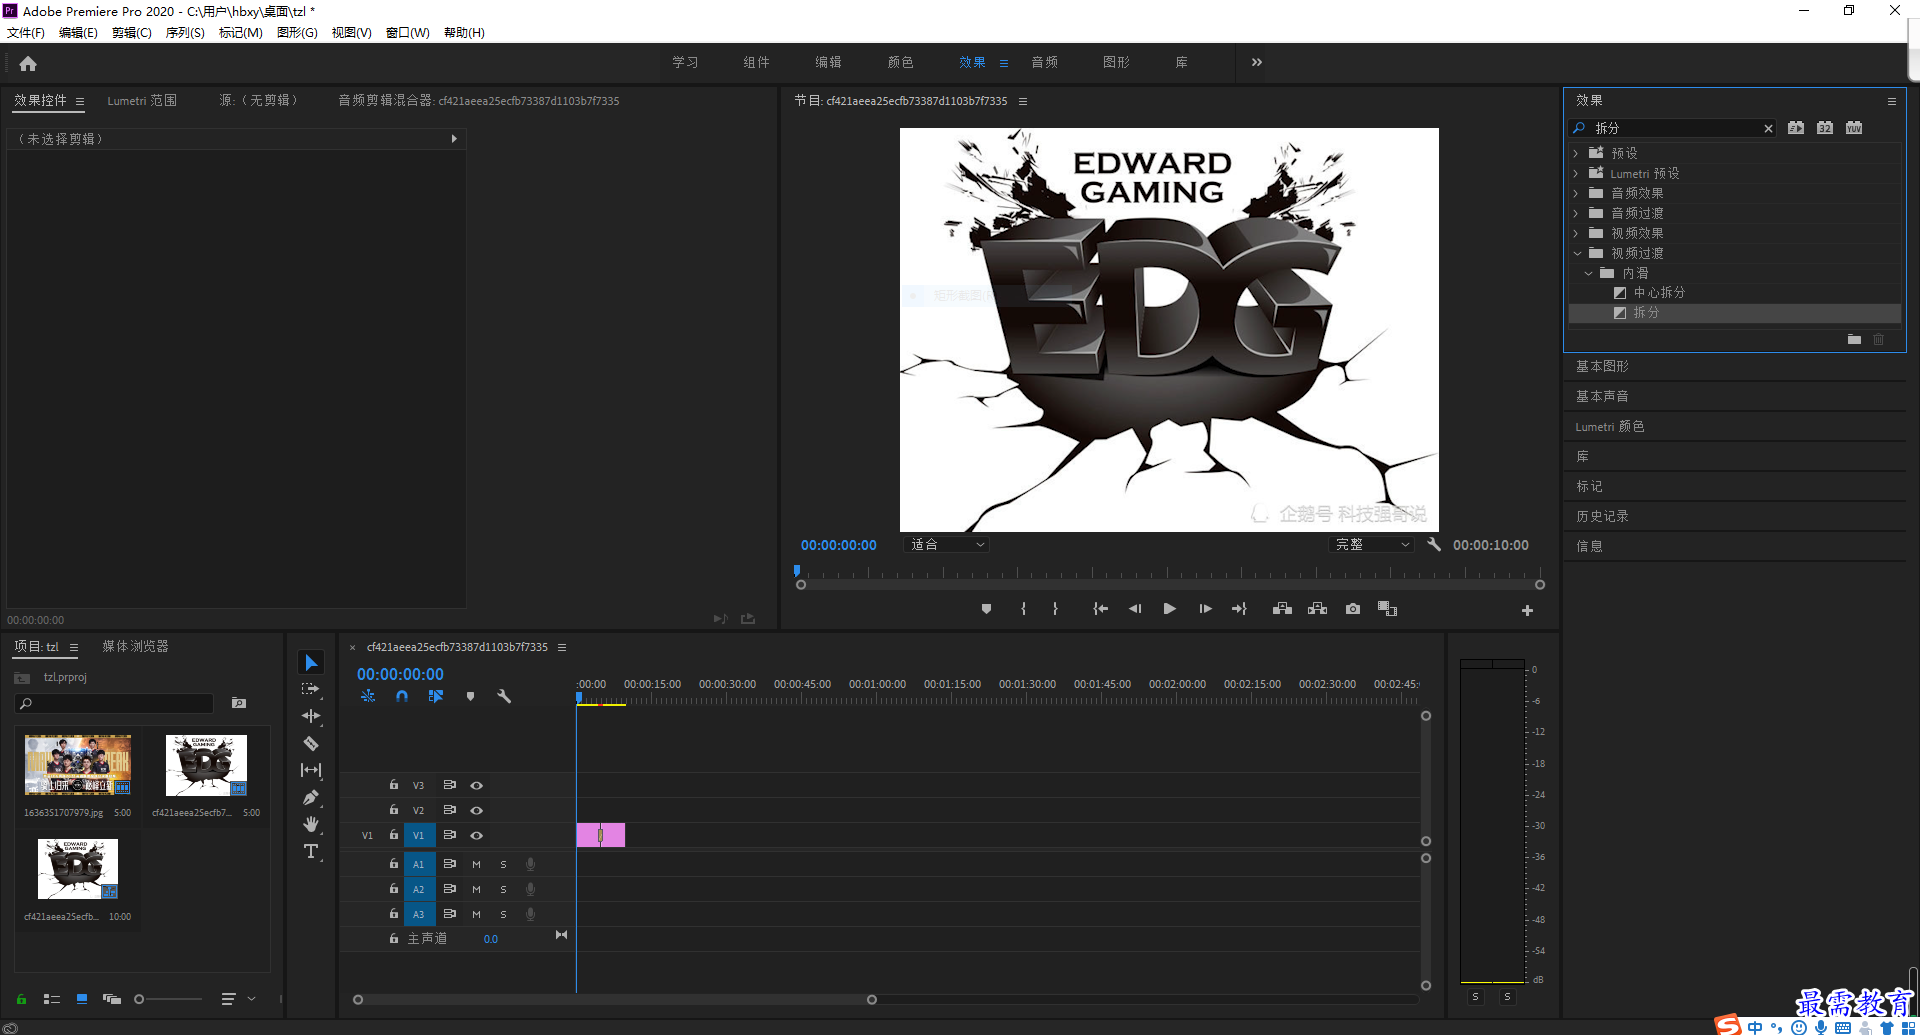This screenshot has height=1035, width=1920.
Task: Toggle timeline Snap magnet
Action: click(x=401, y=696)
